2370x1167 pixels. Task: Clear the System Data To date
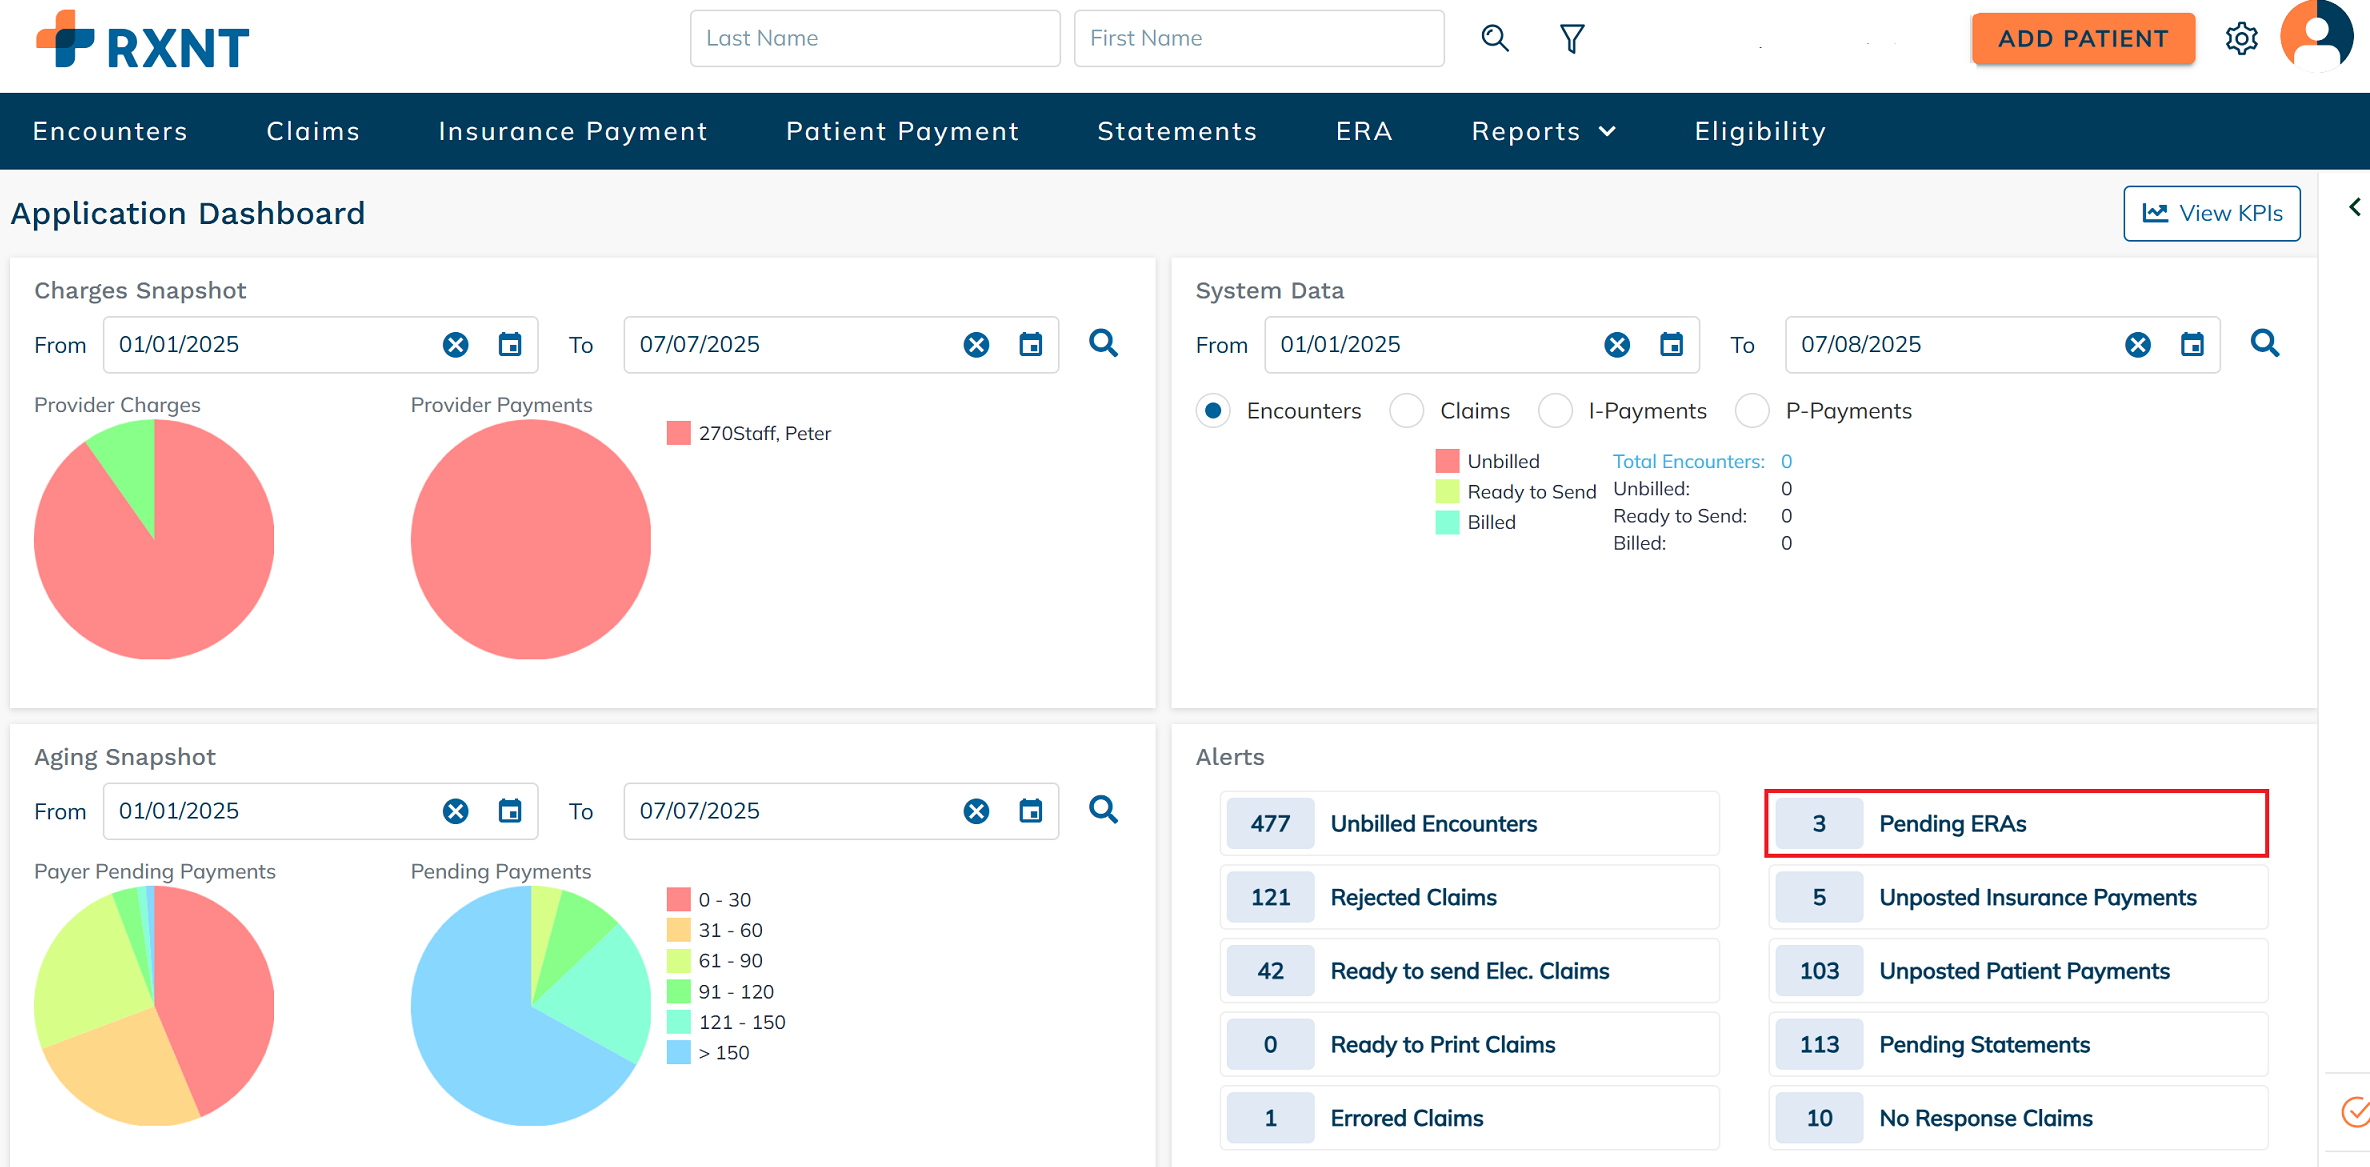click(2138, 345)
